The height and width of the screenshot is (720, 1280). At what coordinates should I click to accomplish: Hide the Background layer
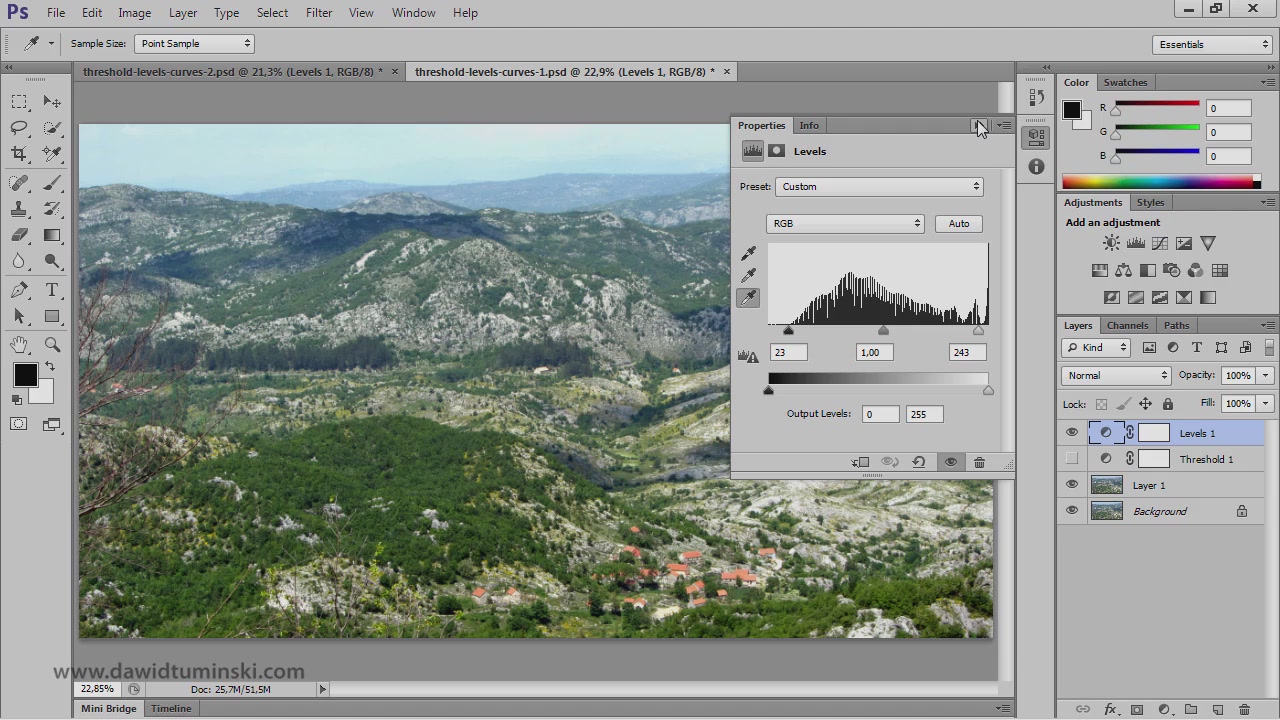click(x=1072, y=511)
